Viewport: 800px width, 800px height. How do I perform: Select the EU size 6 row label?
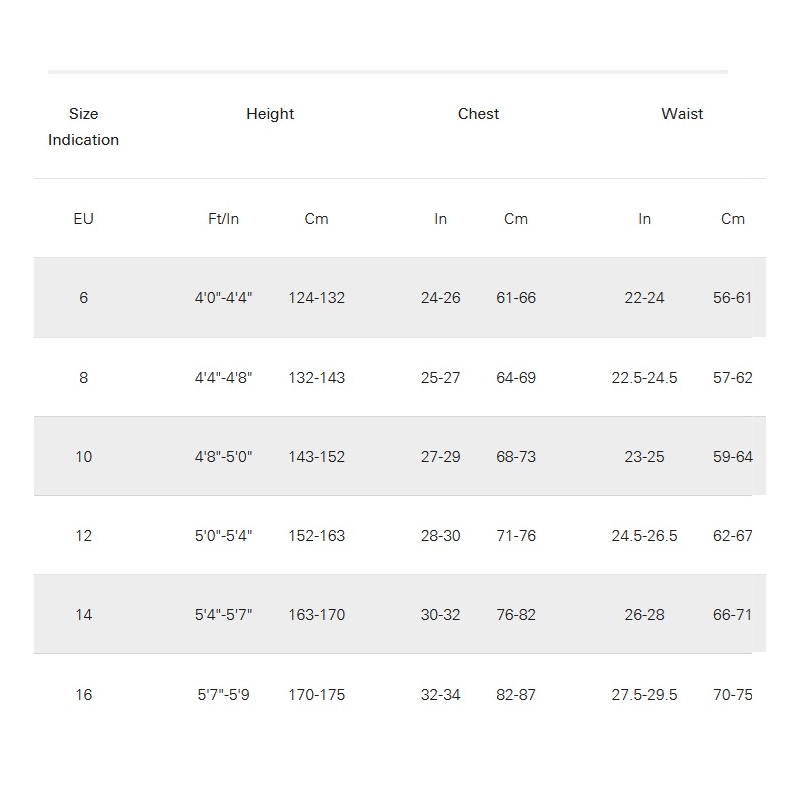click(x=83, y=298)
